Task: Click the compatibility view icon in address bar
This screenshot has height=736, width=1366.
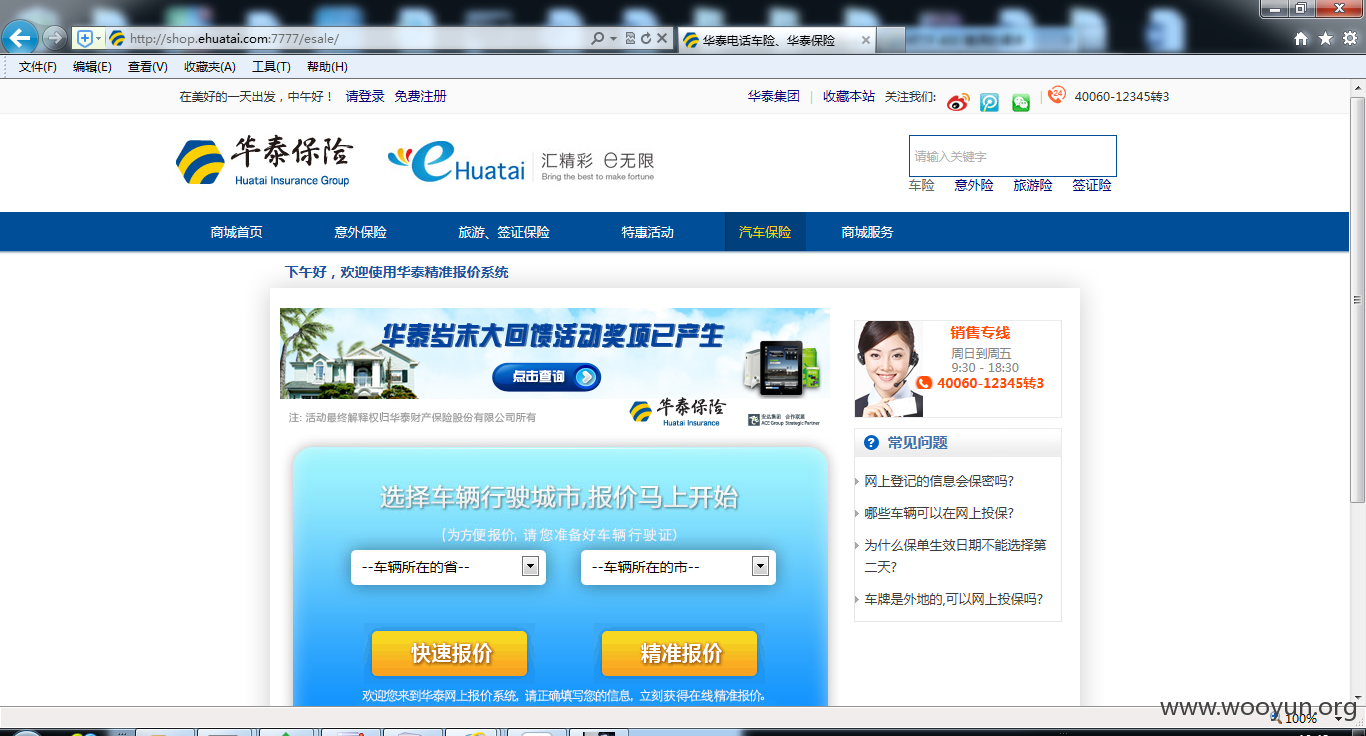Action: coord(630,38)
